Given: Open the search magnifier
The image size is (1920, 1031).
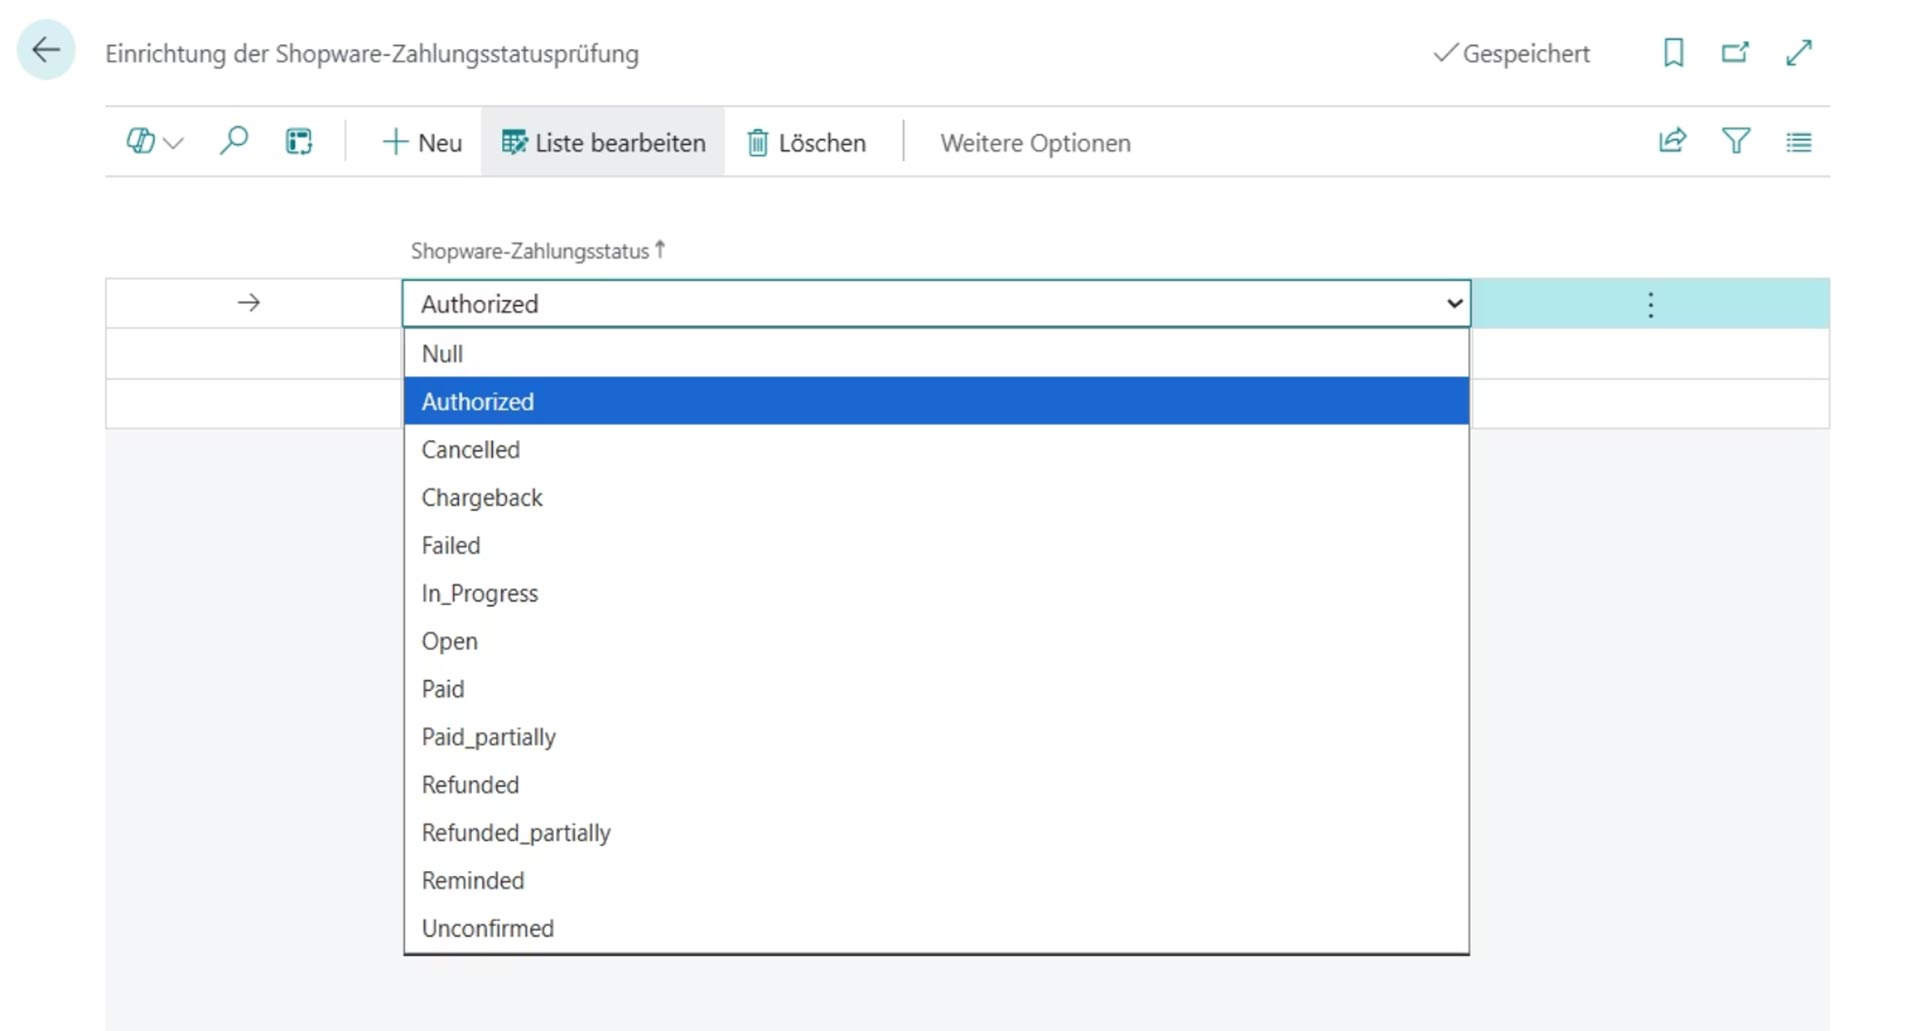Looking at the screenshot, I should (233, 141).
